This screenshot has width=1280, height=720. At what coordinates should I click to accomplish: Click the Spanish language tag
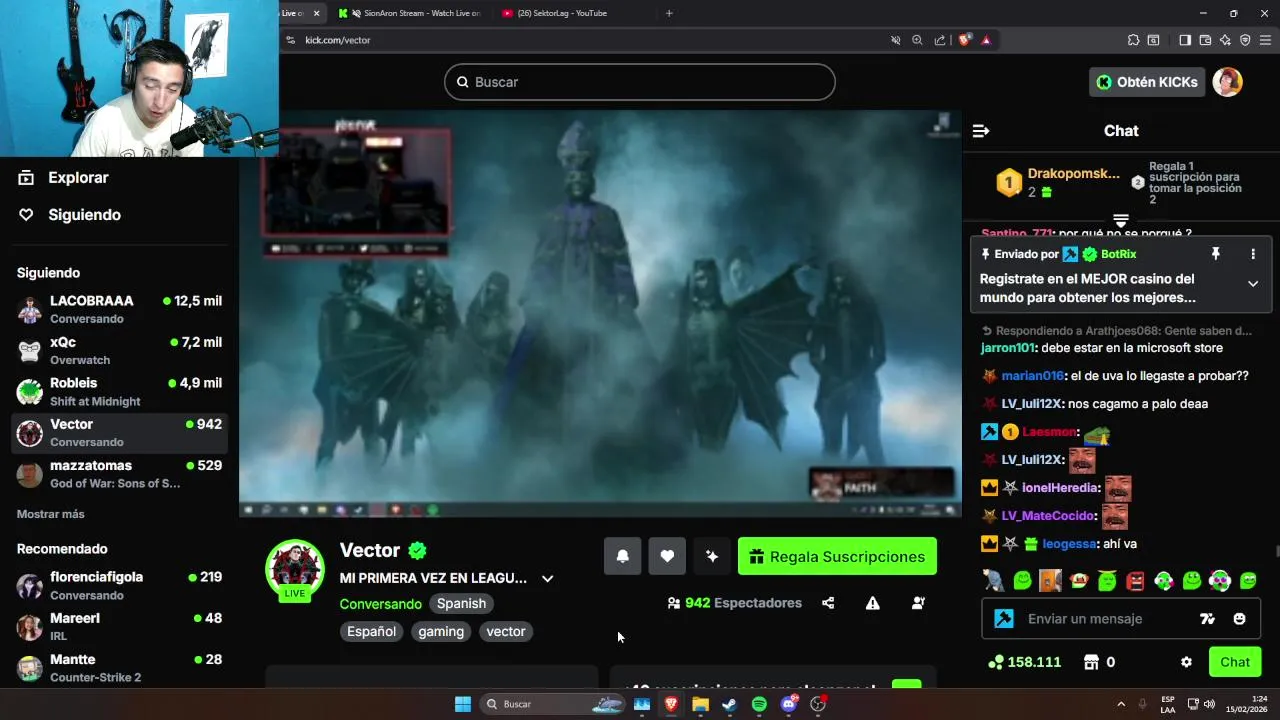(x=461, y=604)
